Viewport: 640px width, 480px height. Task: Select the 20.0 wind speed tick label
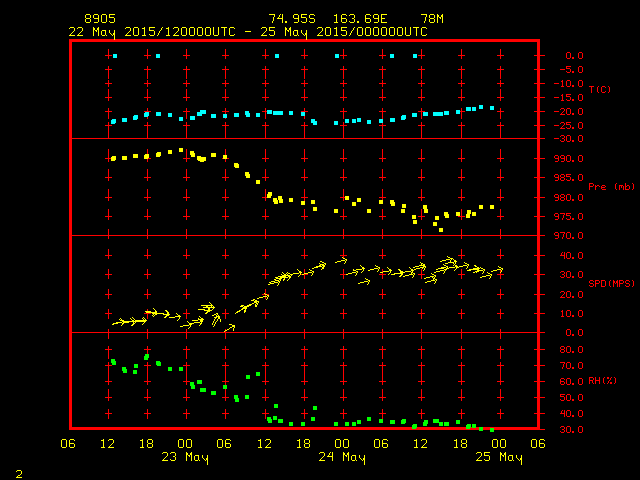(x=571, y=295)
